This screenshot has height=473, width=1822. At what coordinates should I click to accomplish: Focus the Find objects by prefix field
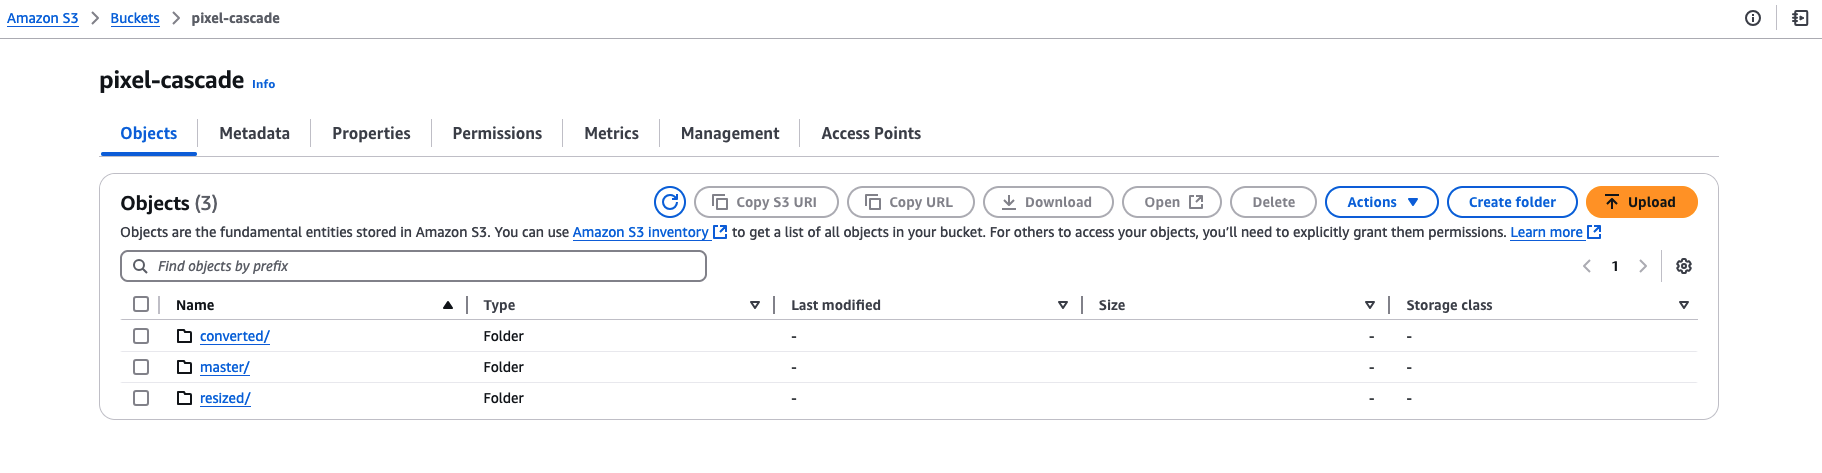413,266
